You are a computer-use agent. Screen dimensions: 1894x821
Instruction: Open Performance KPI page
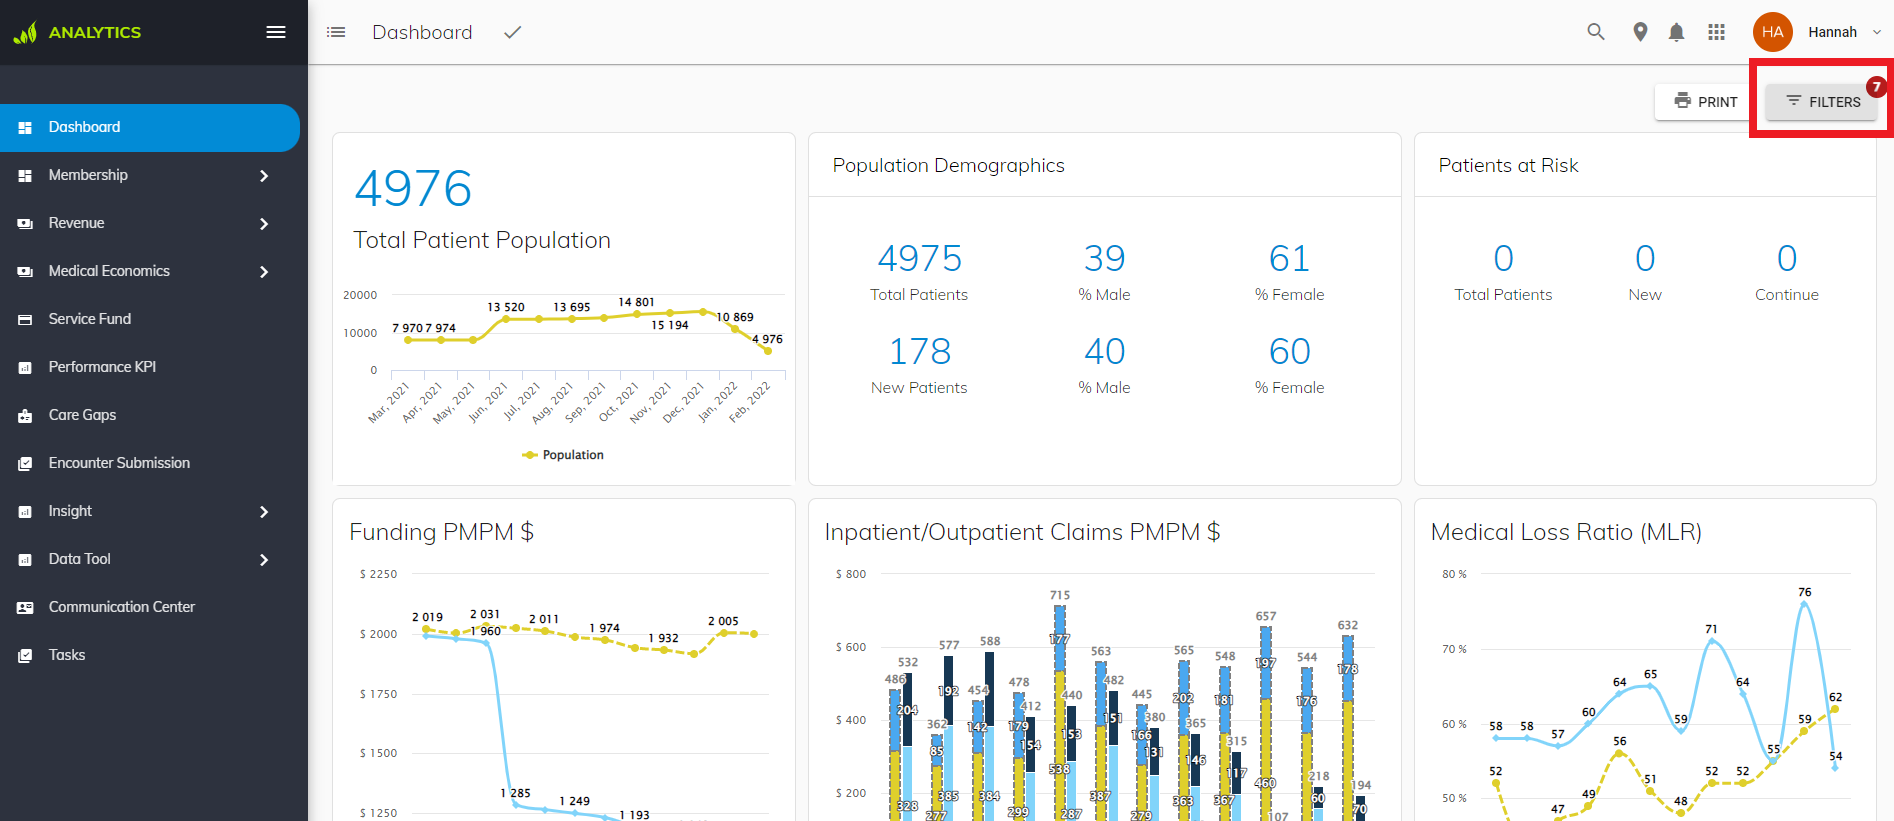(x=150, y=368)
